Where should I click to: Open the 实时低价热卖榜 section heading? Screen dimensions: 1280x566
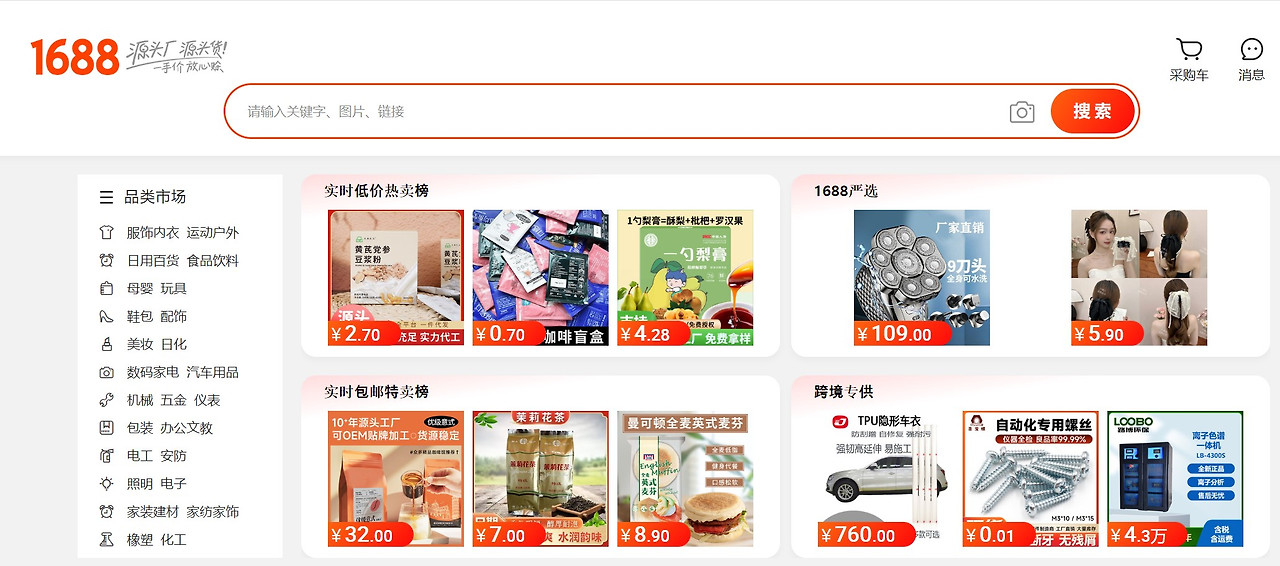[x=376, y=190]
